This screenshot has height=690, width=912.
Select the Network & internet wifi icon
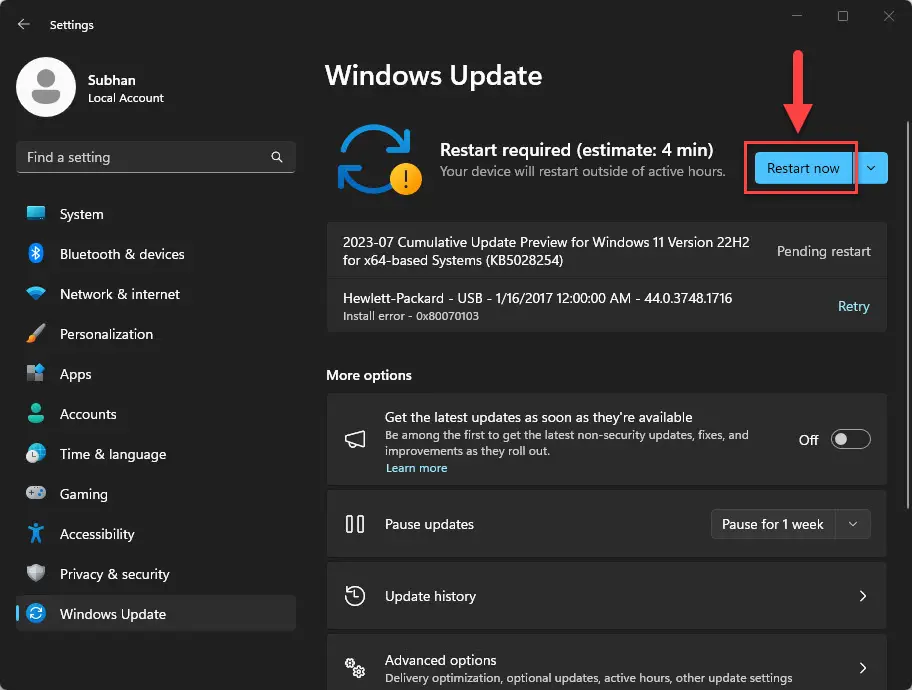coord(36,294)
